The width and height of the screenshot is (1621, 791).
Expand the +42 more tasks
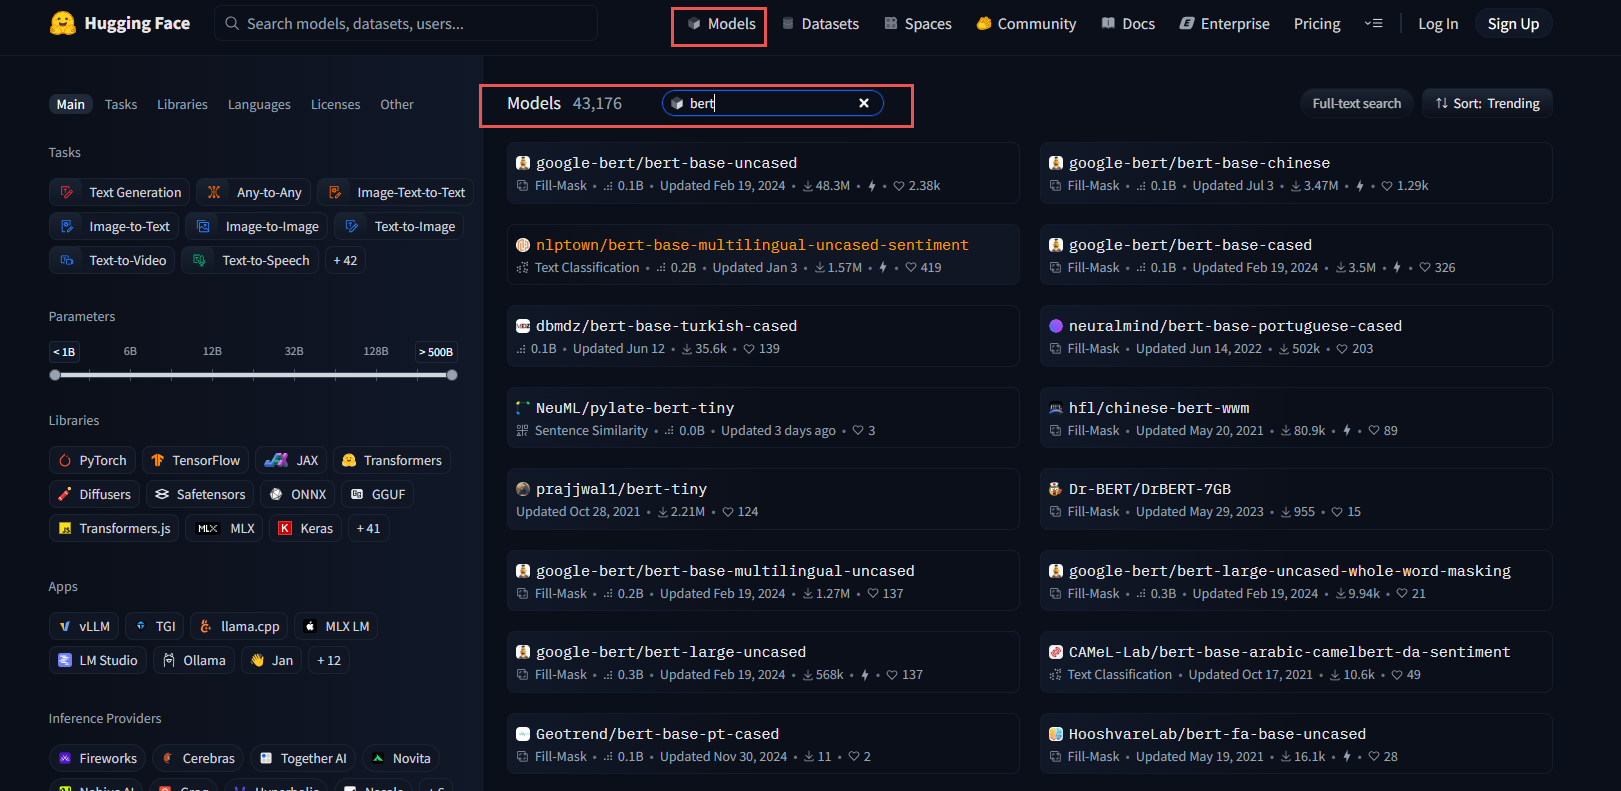click(345, 260)
